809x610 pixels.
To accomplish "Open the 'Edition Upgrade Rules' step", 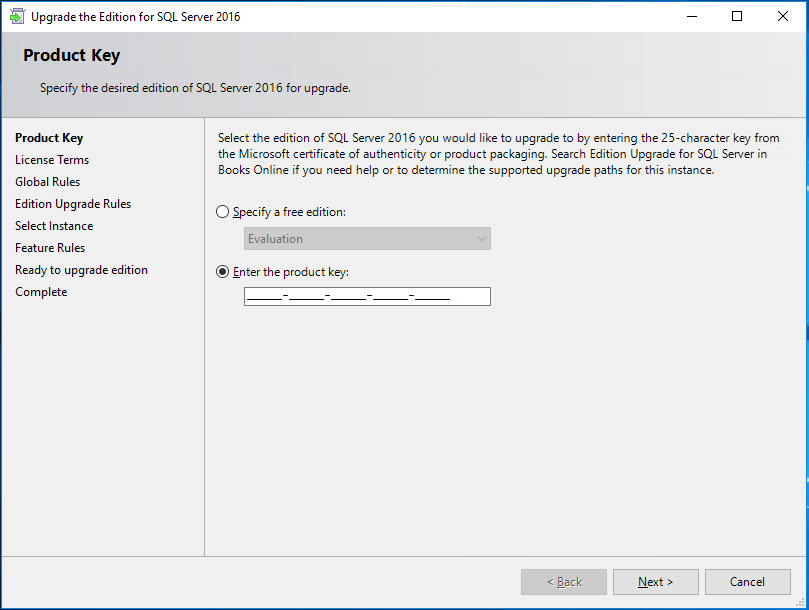I will (72, 203).
